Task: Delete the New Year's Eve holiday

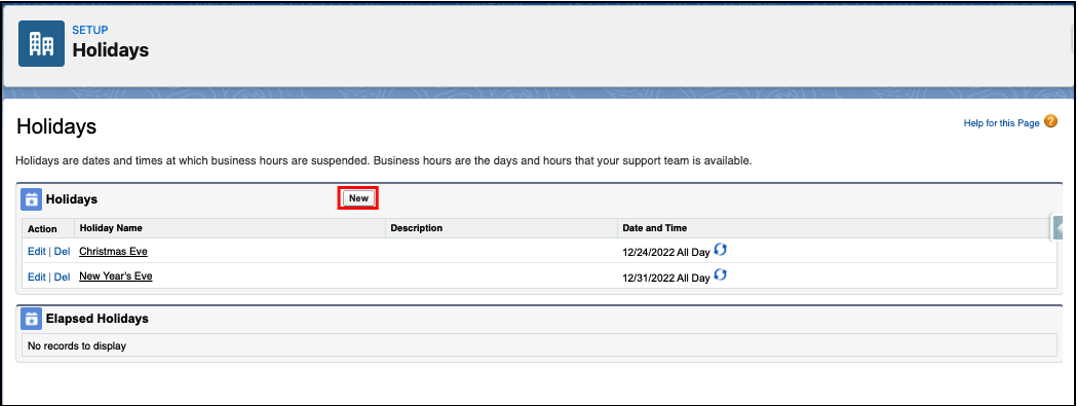Action: 62,277
